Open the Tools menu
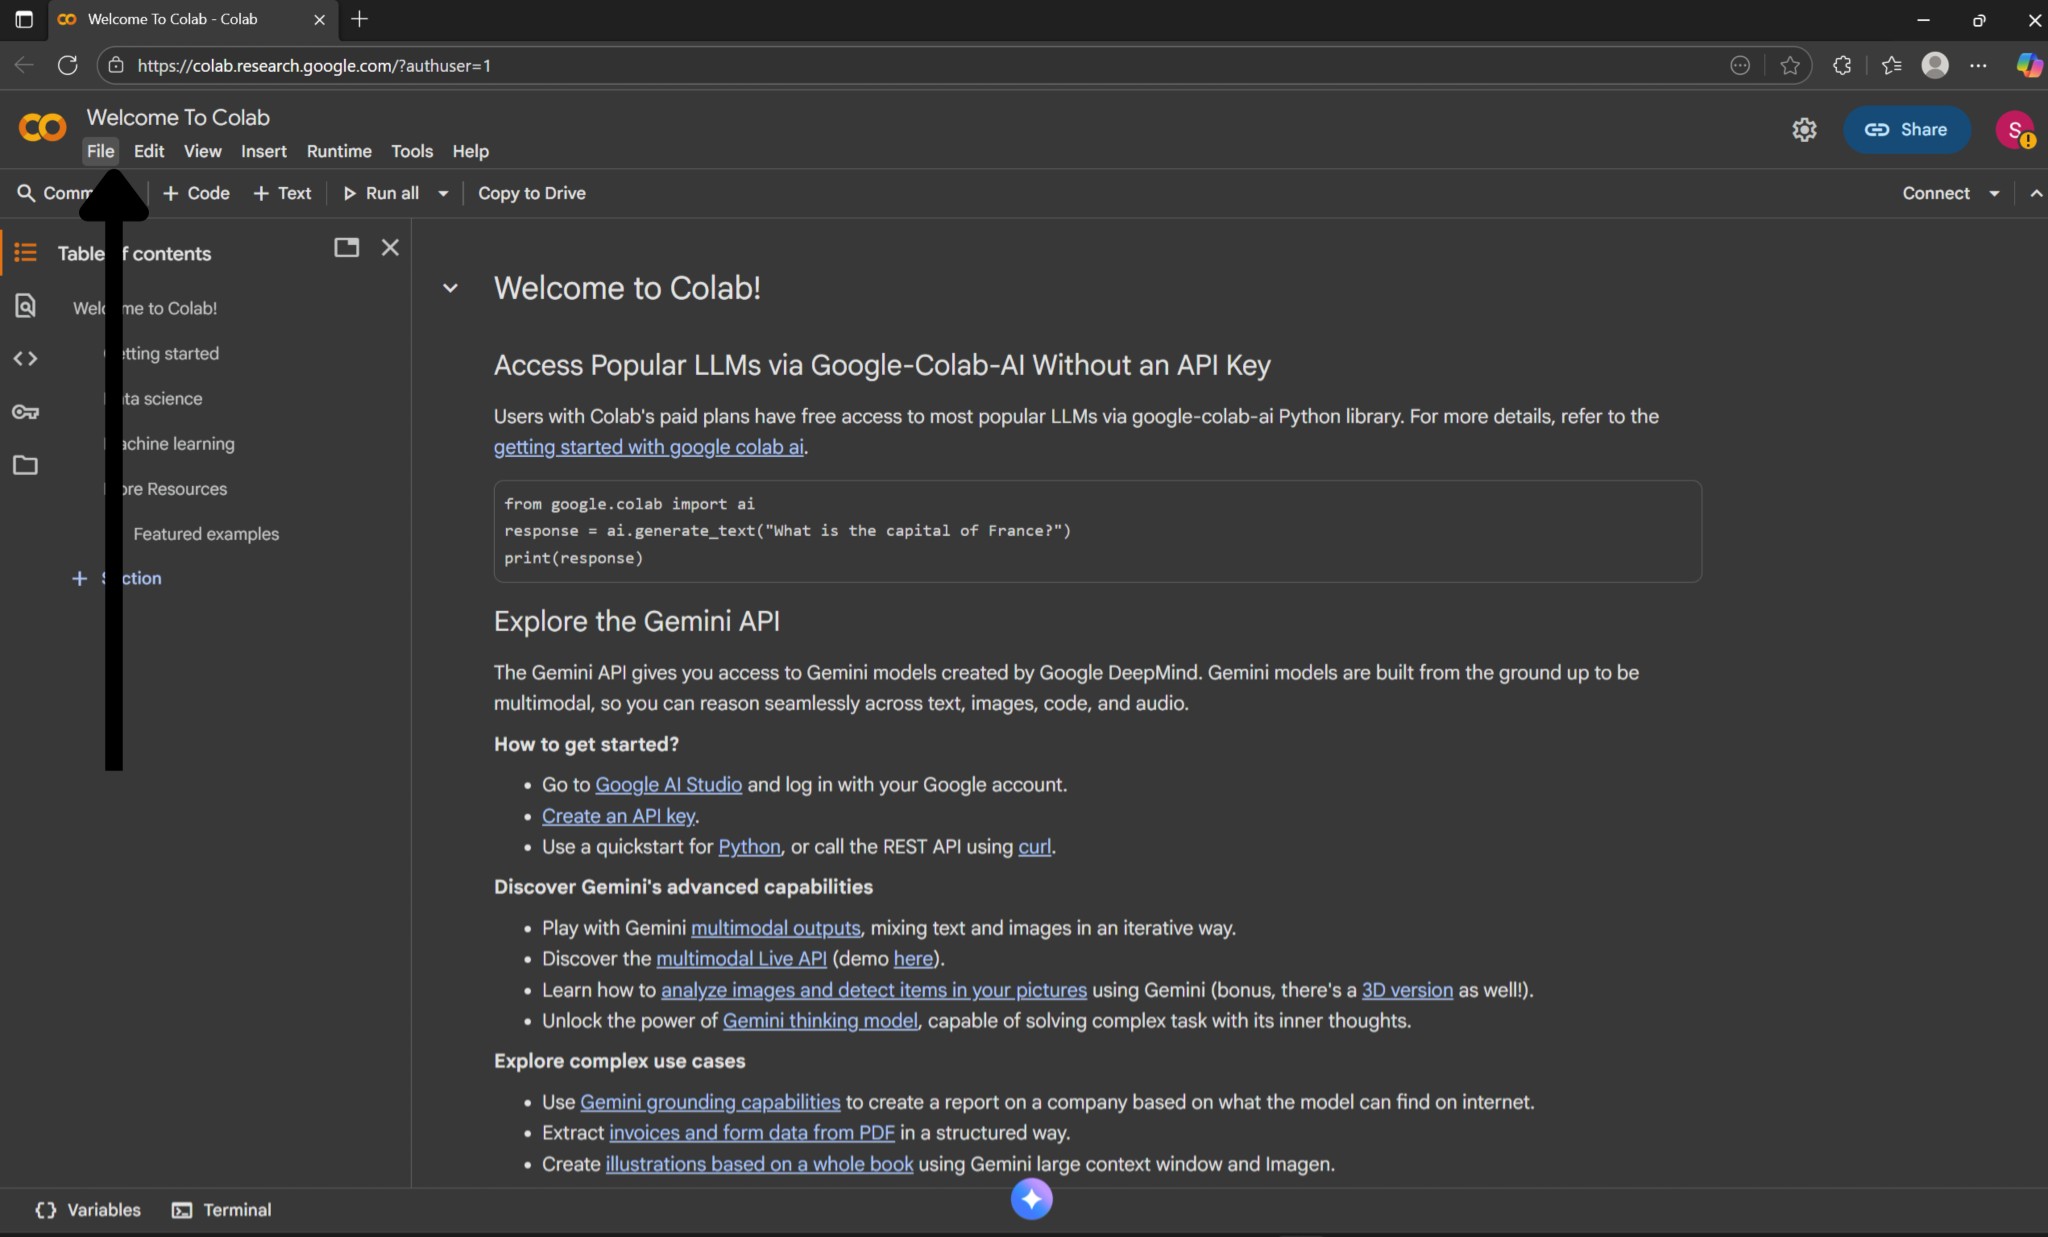 click(412, 152)
